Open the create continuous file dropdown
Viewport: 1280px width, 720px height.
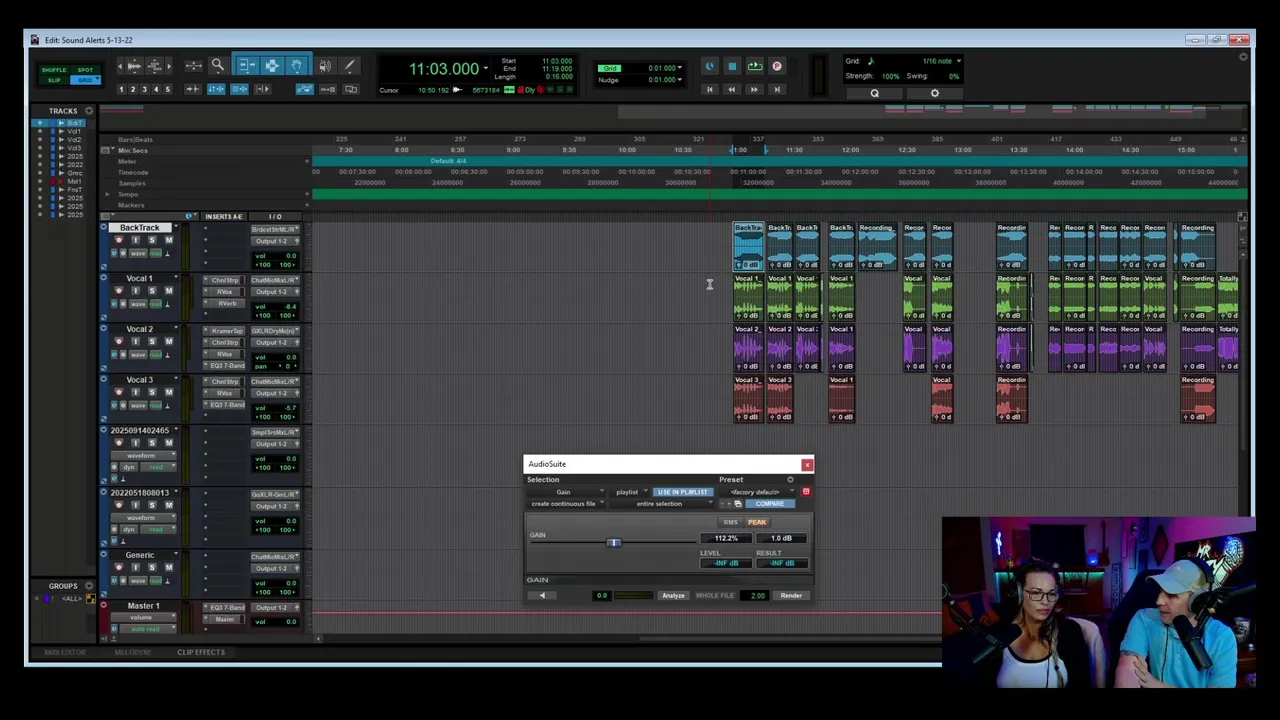567,504
